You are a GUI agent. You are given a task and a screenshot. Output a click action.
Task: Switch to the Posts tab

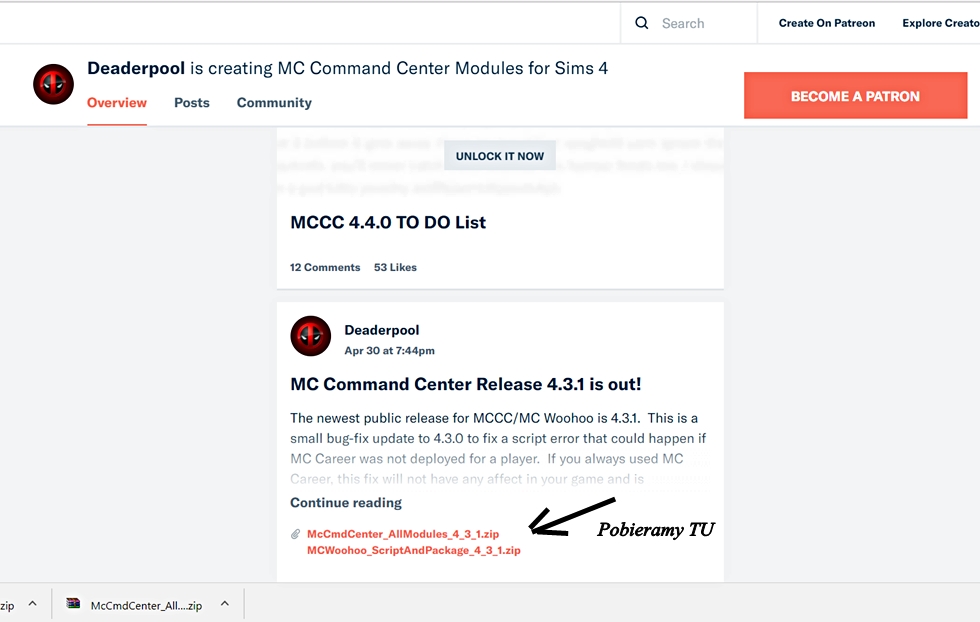point(192,103)
